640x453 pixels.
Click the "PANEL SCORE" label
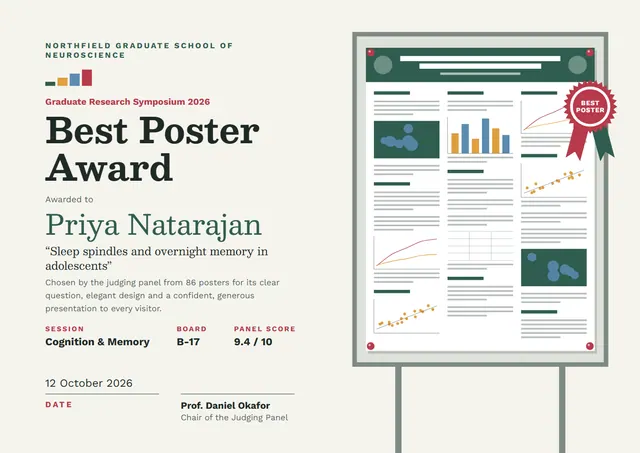pyautogui.click(x=264, y=329)
